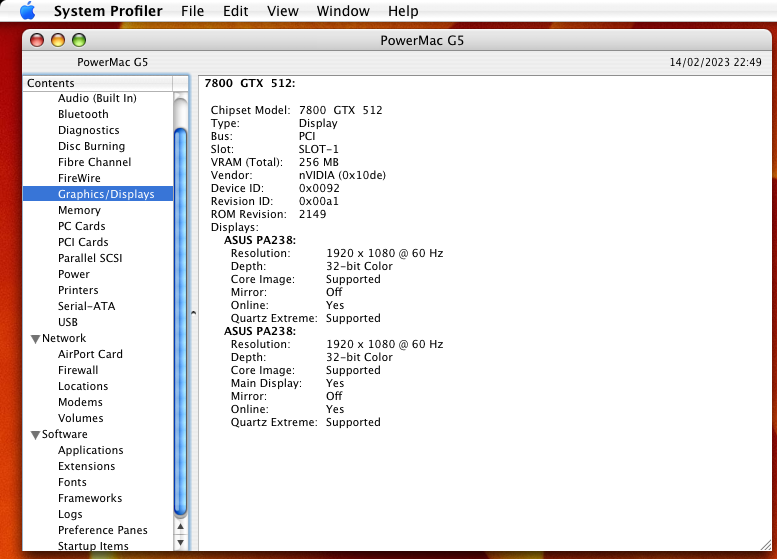Click the VRAM value 256 MB
This screenshot has height=559, width=777.
[319, 162]
